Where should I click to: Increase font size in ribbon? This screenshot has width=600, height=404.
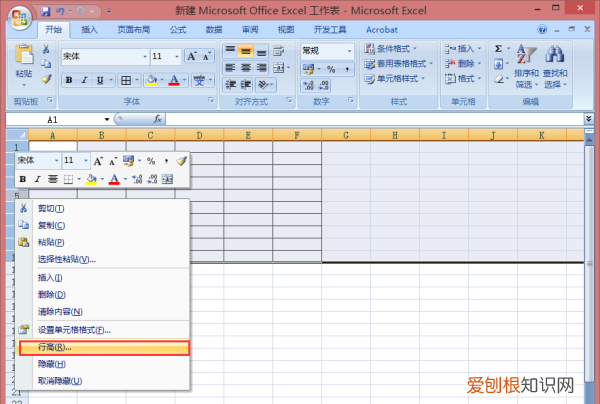click(192, 56)
